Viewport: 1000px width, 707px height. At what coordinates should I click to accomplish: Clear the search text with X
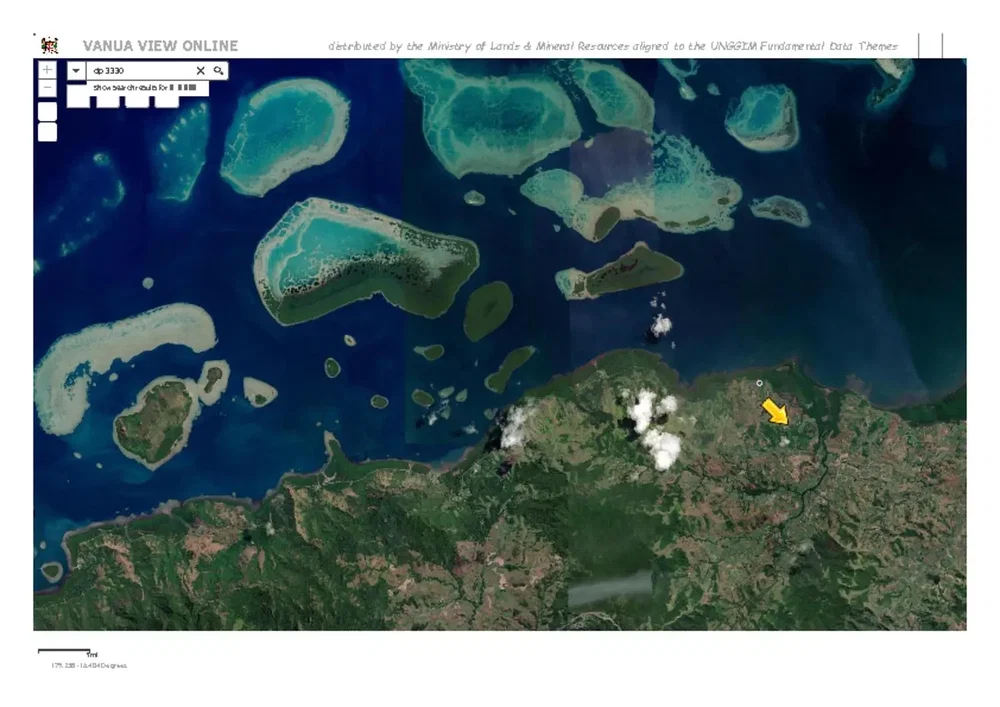coord(200,71)
